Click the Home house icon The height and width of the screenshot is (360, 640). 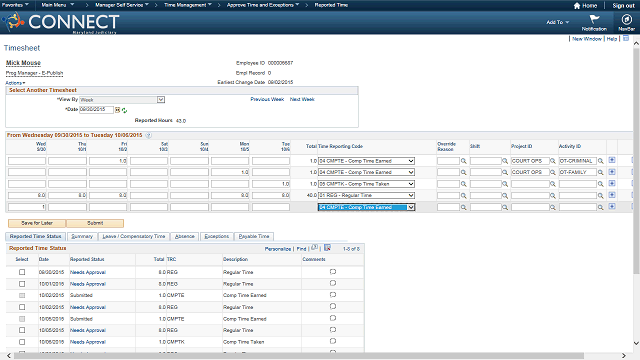pos(577,6)
